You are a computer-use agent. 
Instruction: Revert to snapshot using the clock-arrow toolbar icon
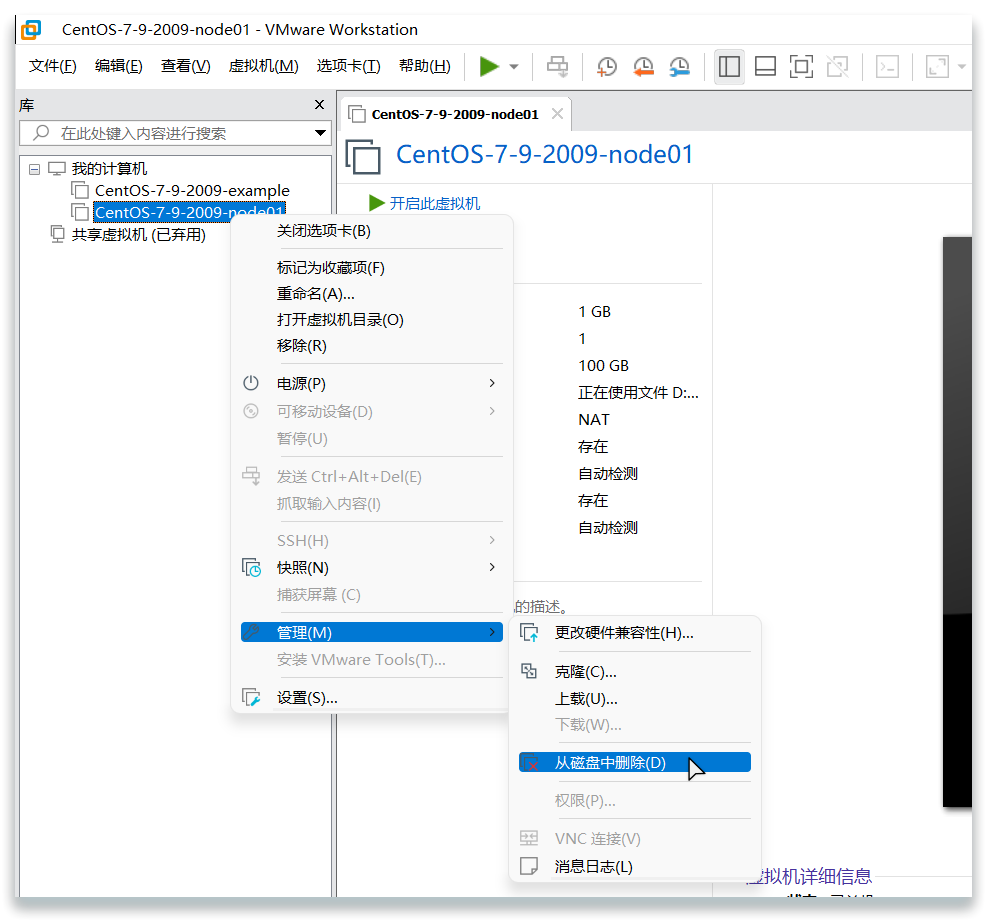point(643,66)
